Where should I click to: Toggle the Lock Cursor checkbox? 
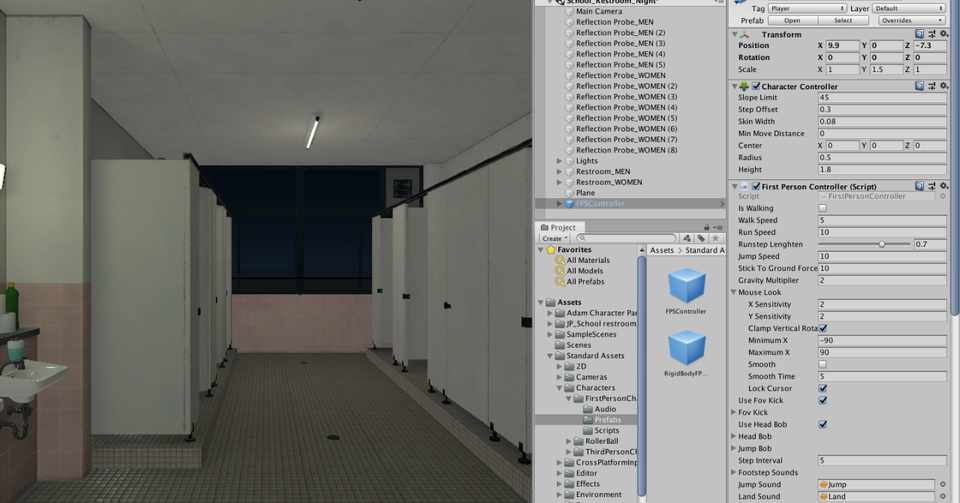[823, 388]
